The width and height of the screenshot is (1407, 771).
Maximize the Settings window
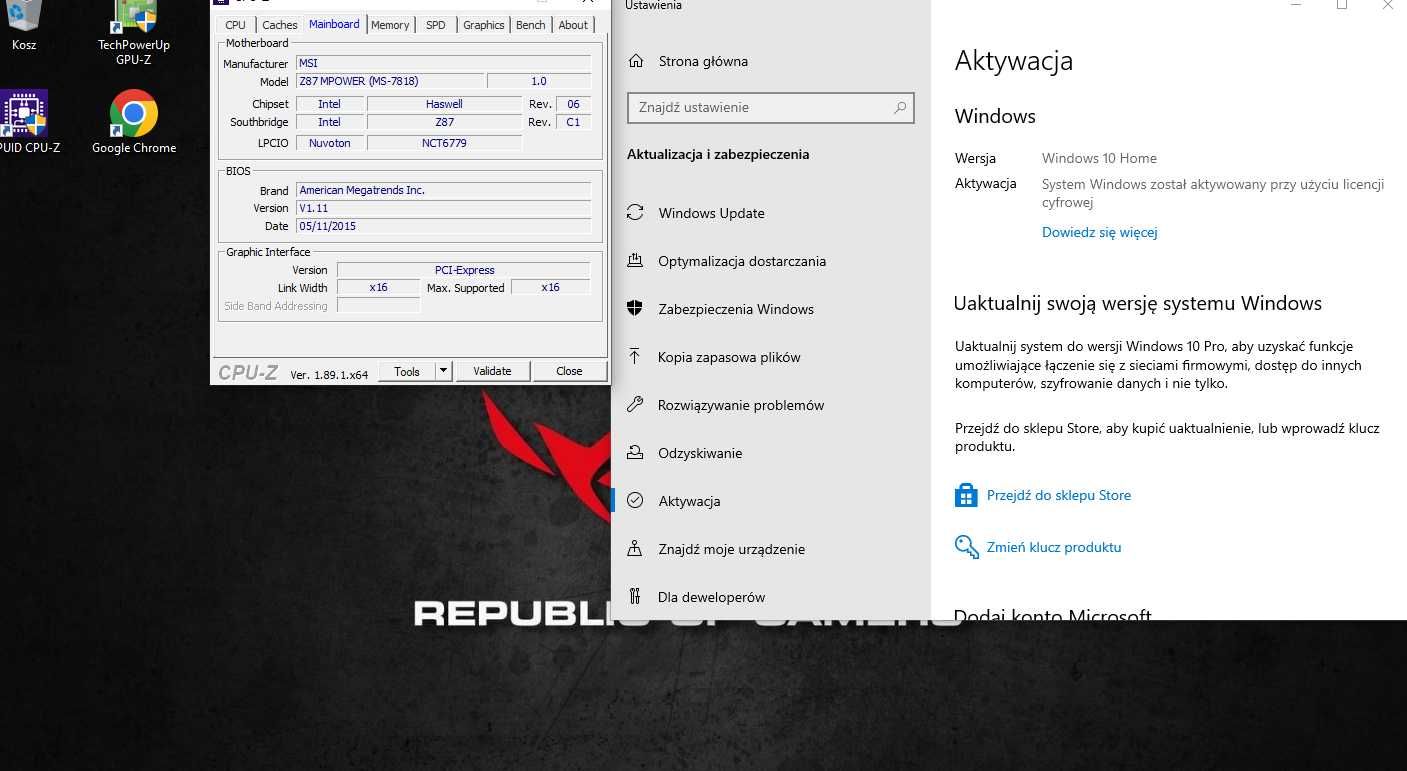1342,5
